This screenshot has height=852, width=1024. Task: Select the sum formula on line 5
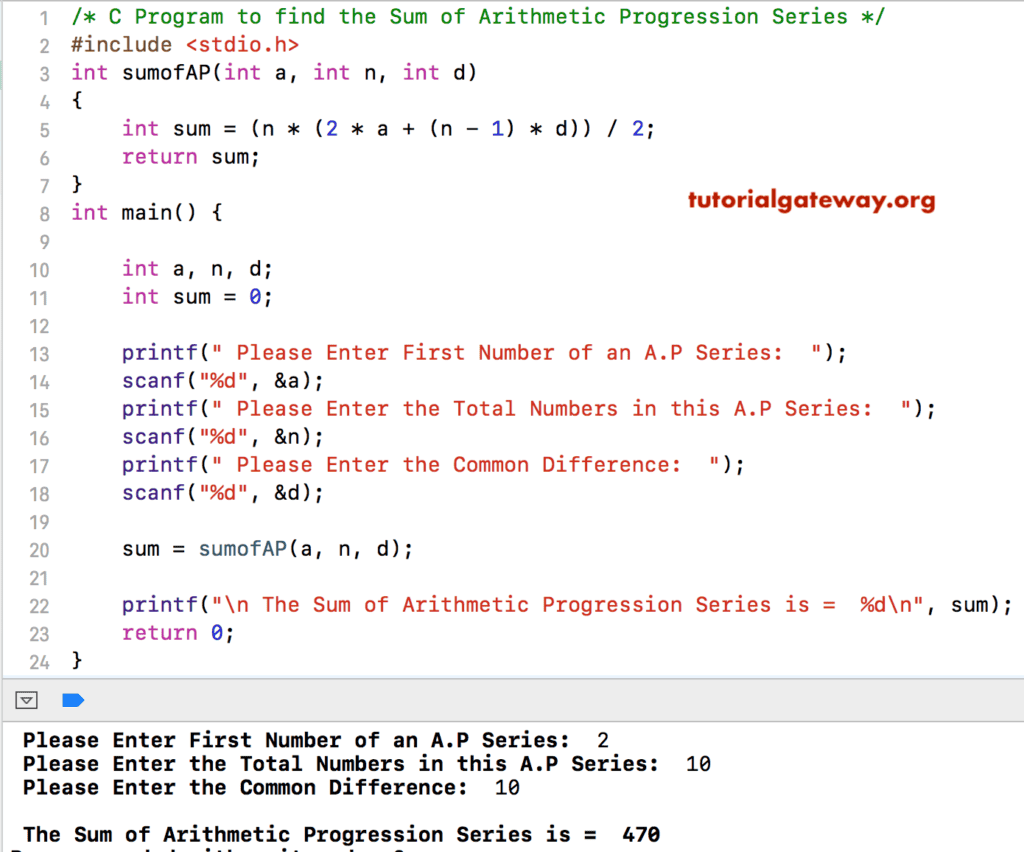(390, 128)
